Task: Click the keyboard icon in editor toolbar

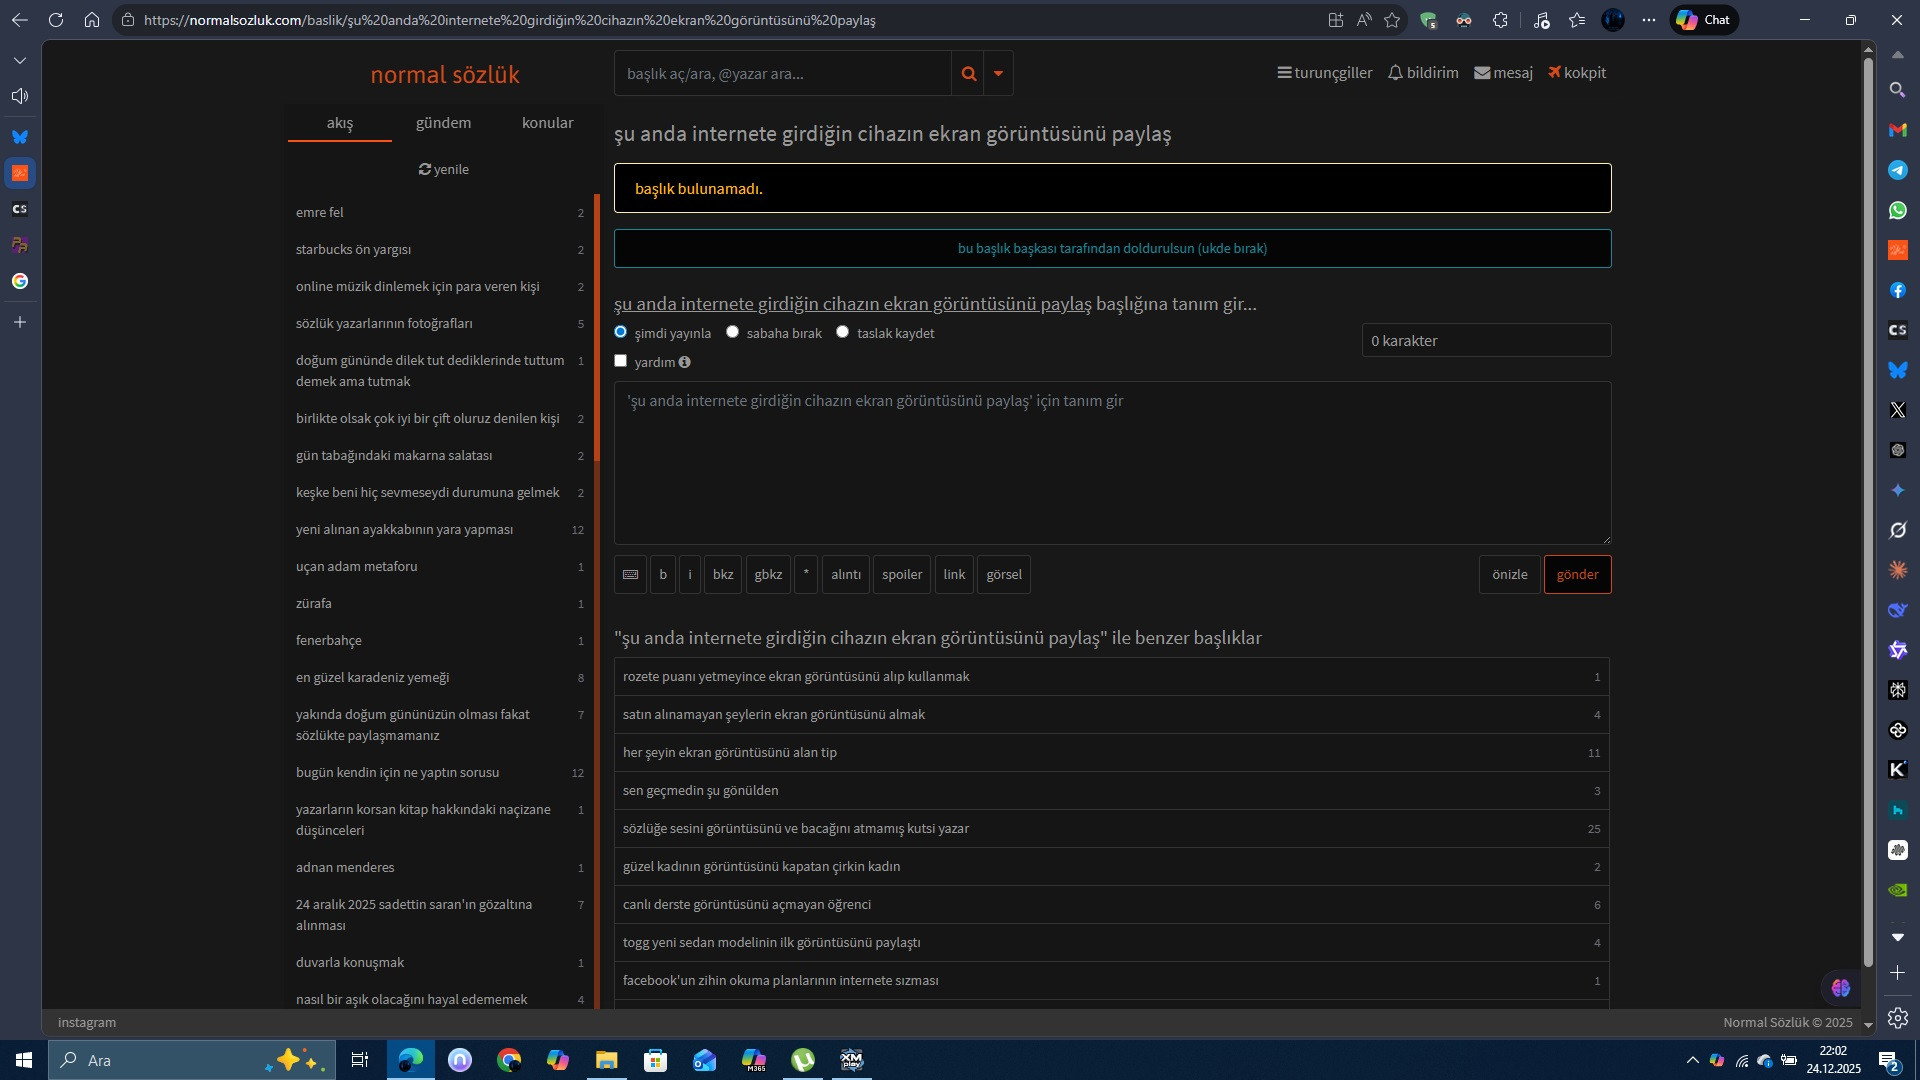Action: pos(630,575)
